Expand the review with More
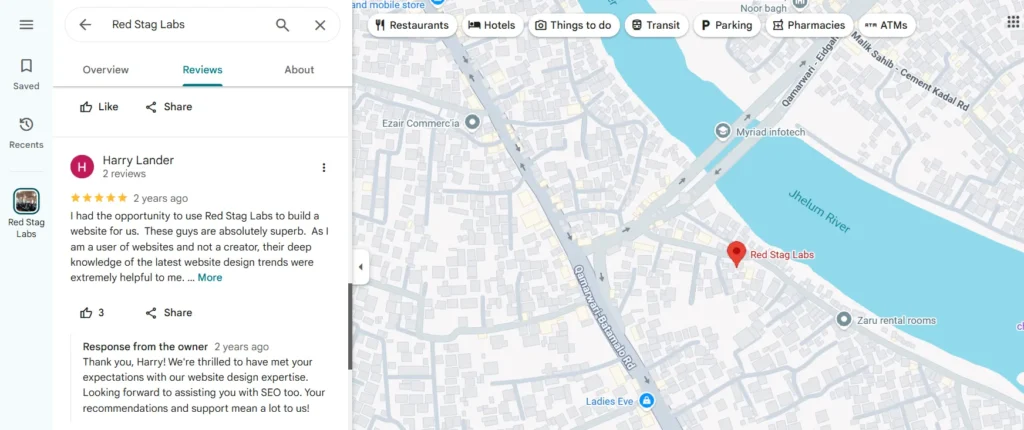The height and width of the screenshot is (430, 1024). [210, 278]
